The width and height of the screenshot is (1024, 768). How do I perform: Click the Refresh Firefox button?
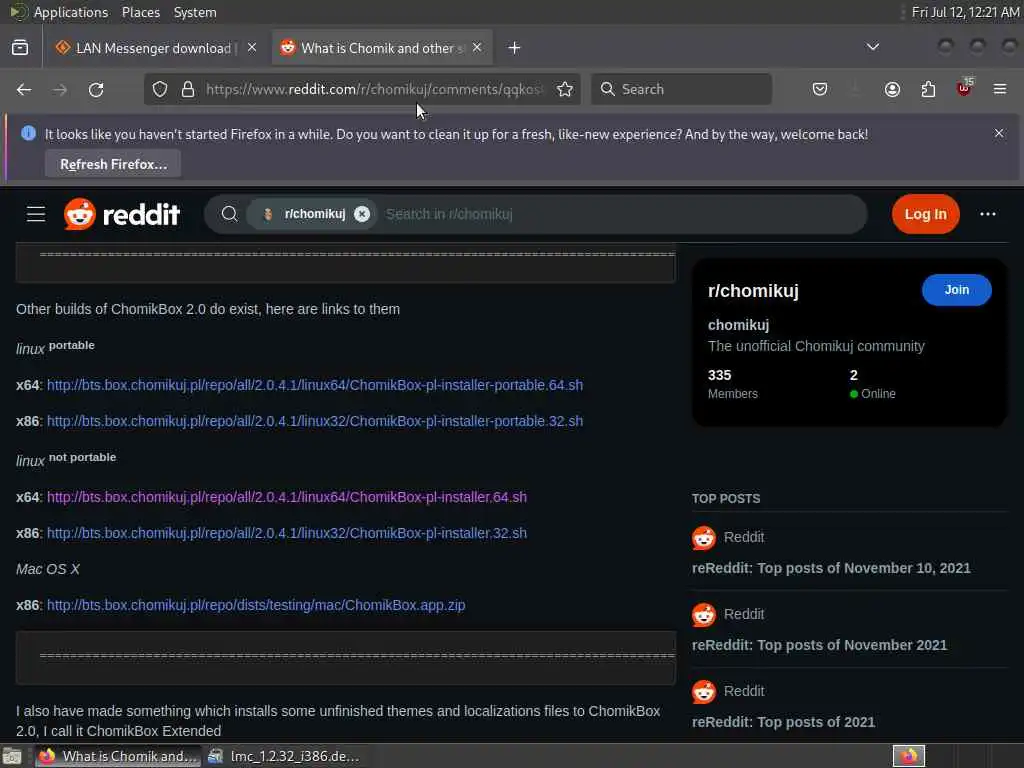point(113,164)
